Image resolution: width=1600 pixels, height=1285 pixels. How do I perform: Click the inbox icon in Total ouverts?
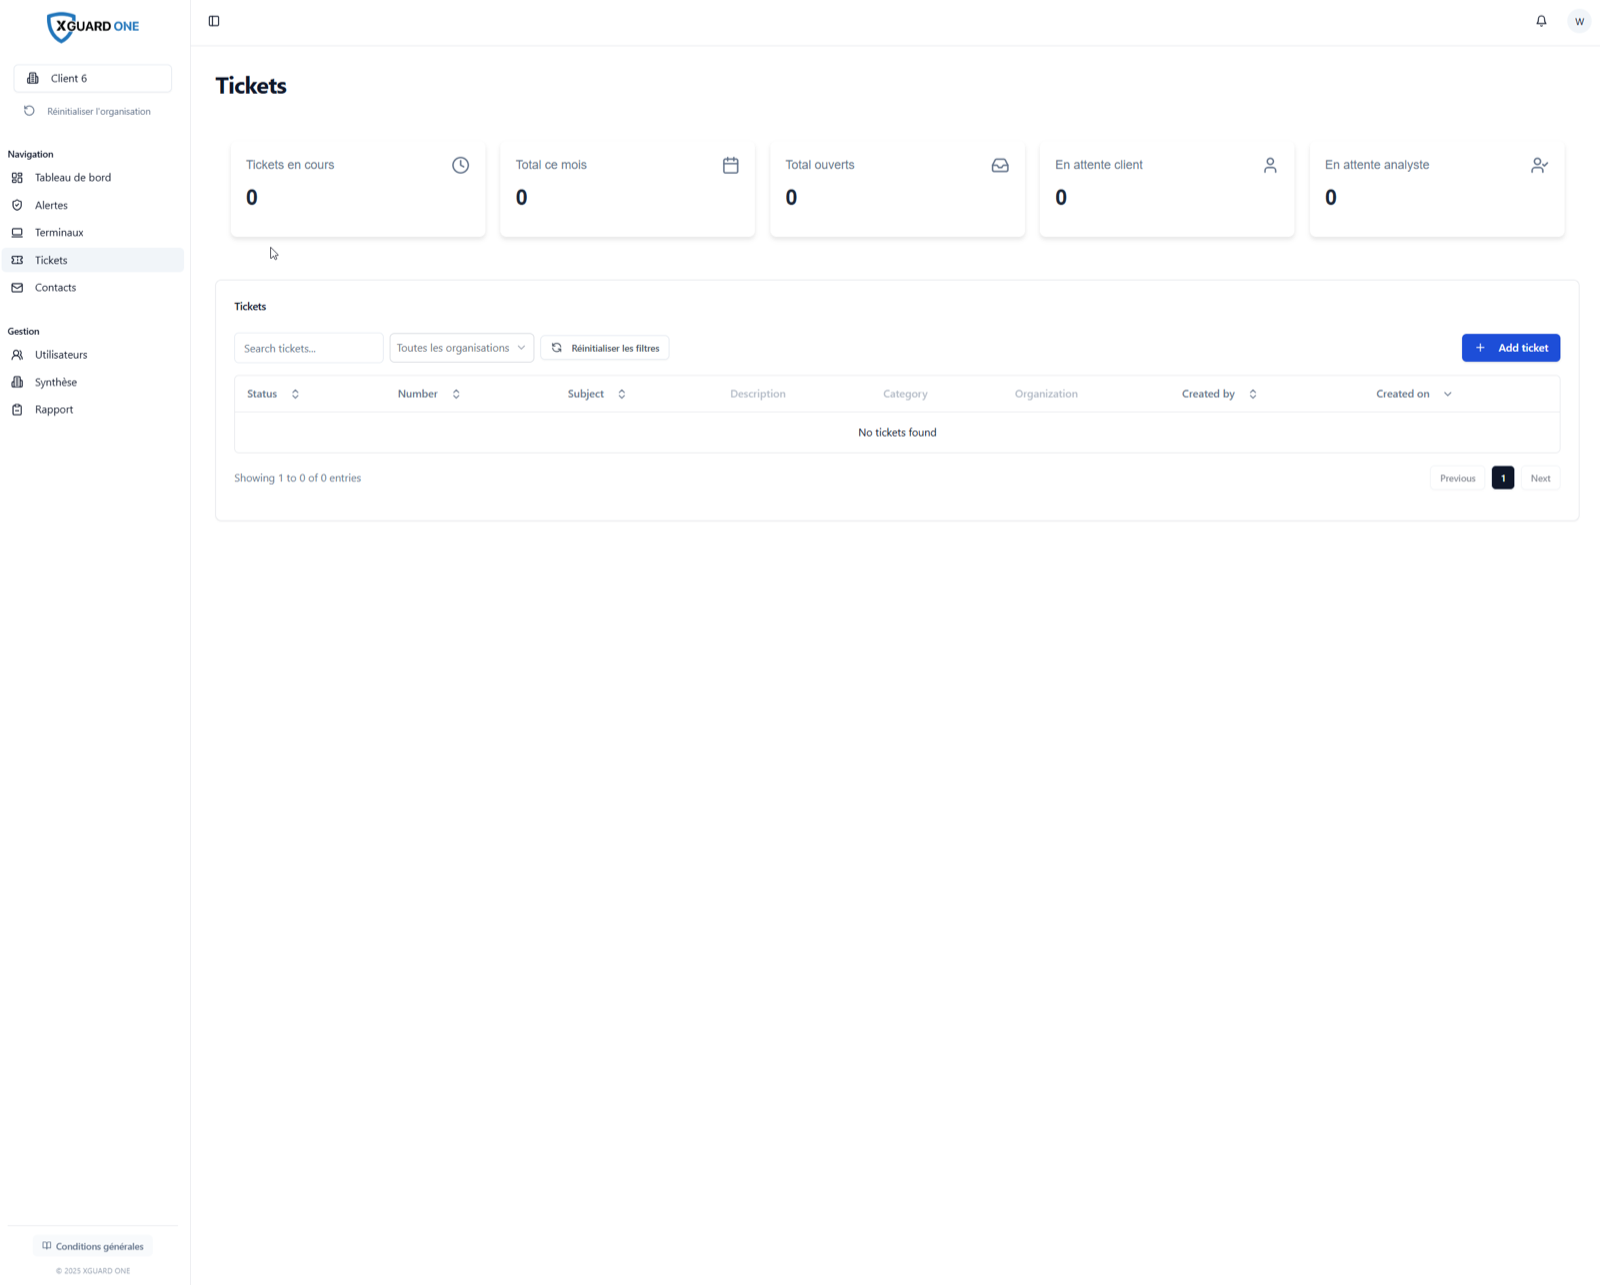tap(1000, 165)
